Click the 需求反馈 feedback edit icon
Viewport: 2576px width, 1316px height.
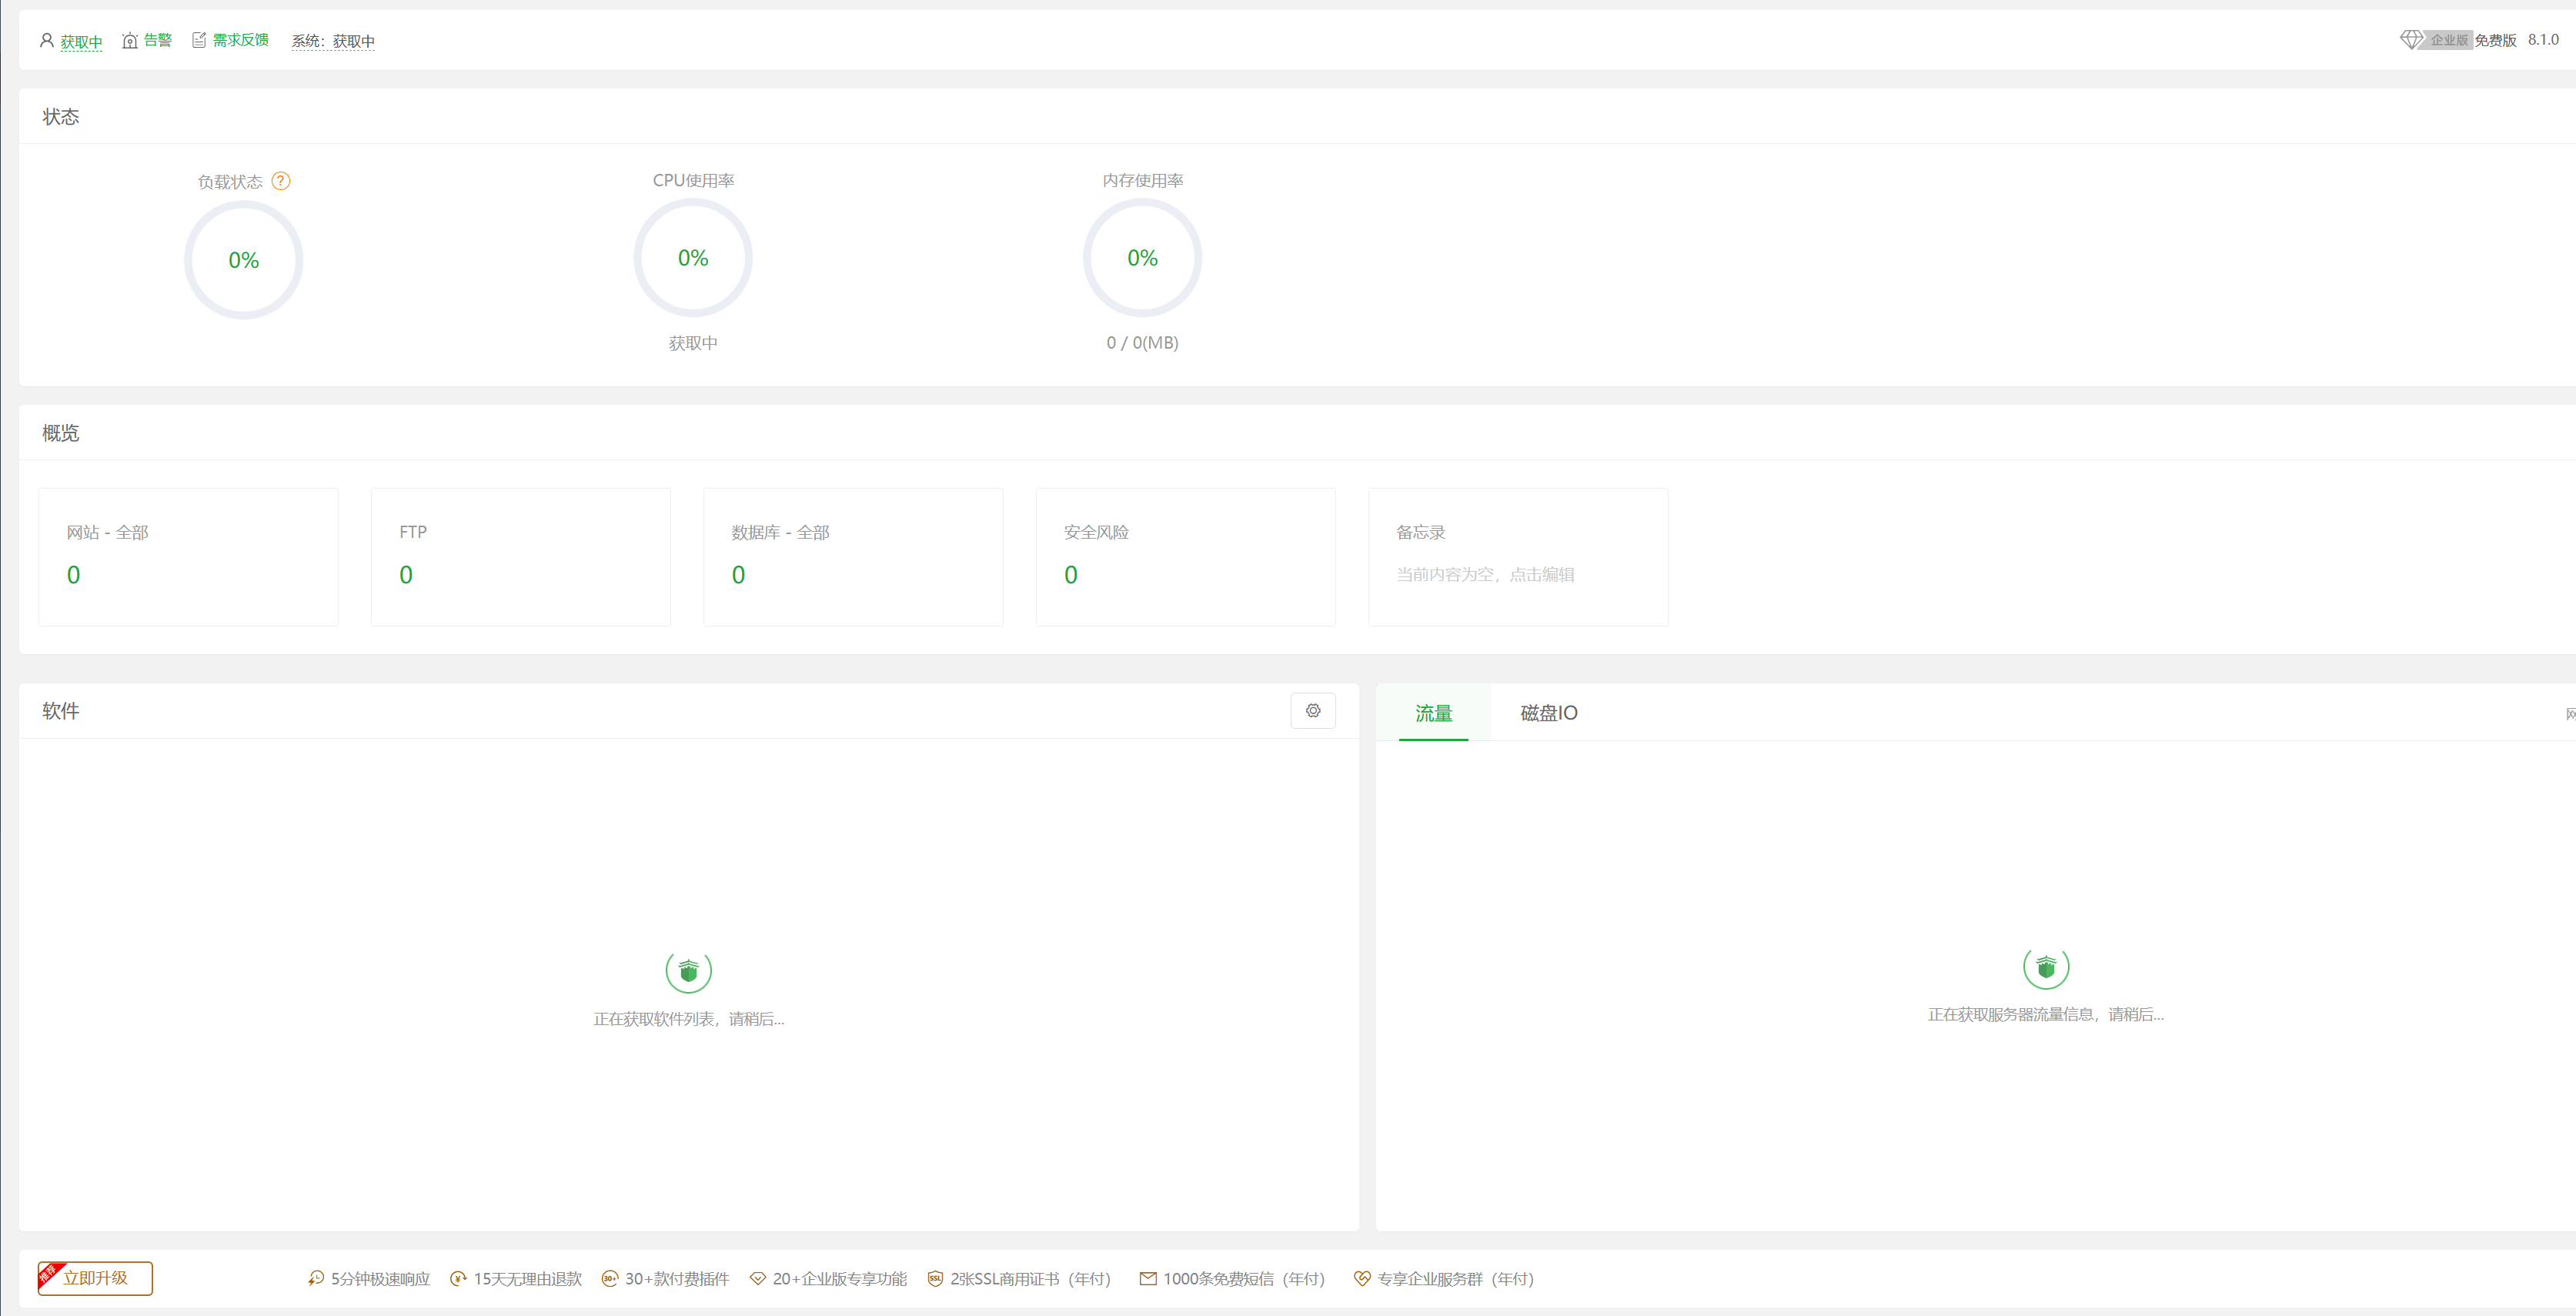[199, 40]
